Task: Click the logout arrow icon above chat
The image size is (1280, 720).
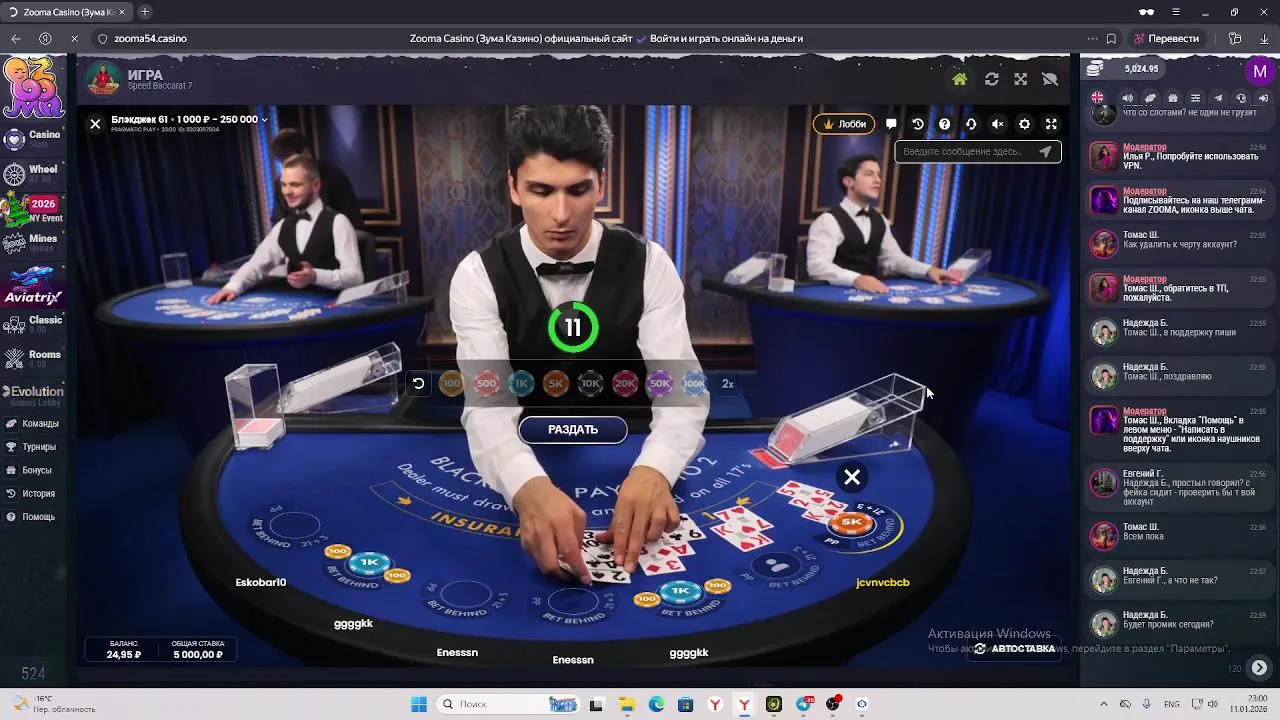Action: [1263, 98]
